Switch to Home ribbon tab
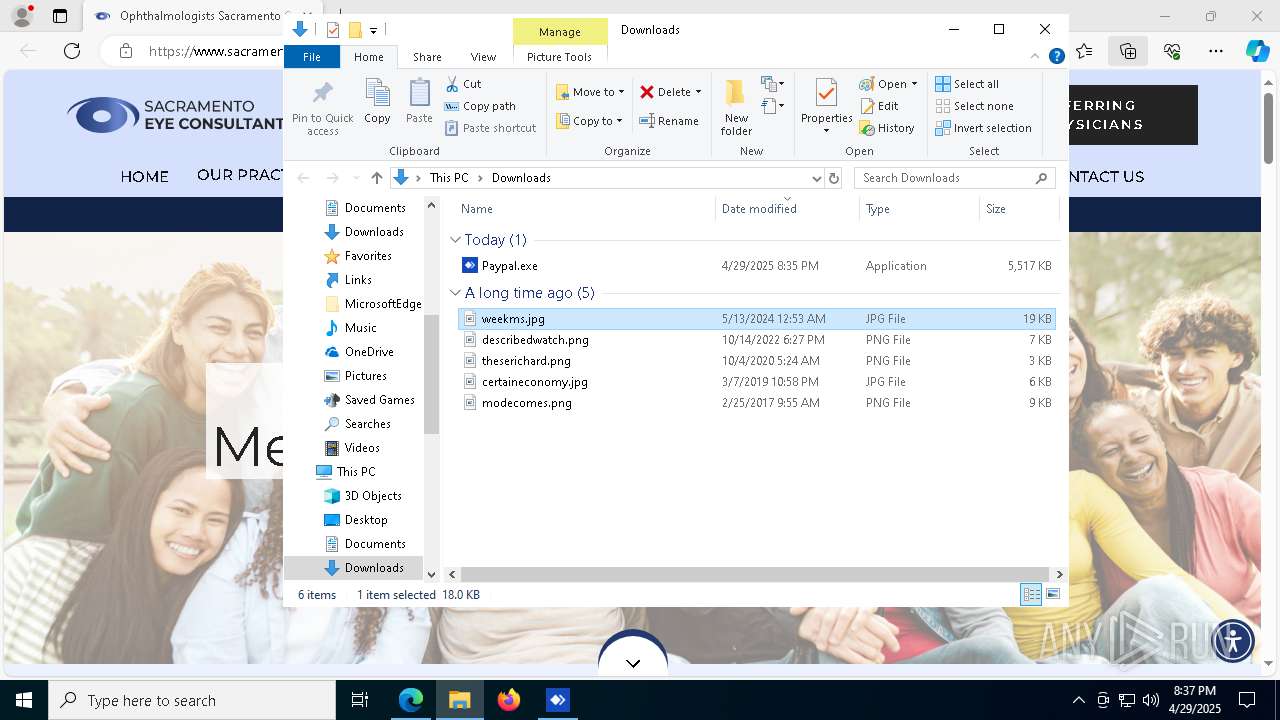This screenshot has width=1280, height=720. 368,57
